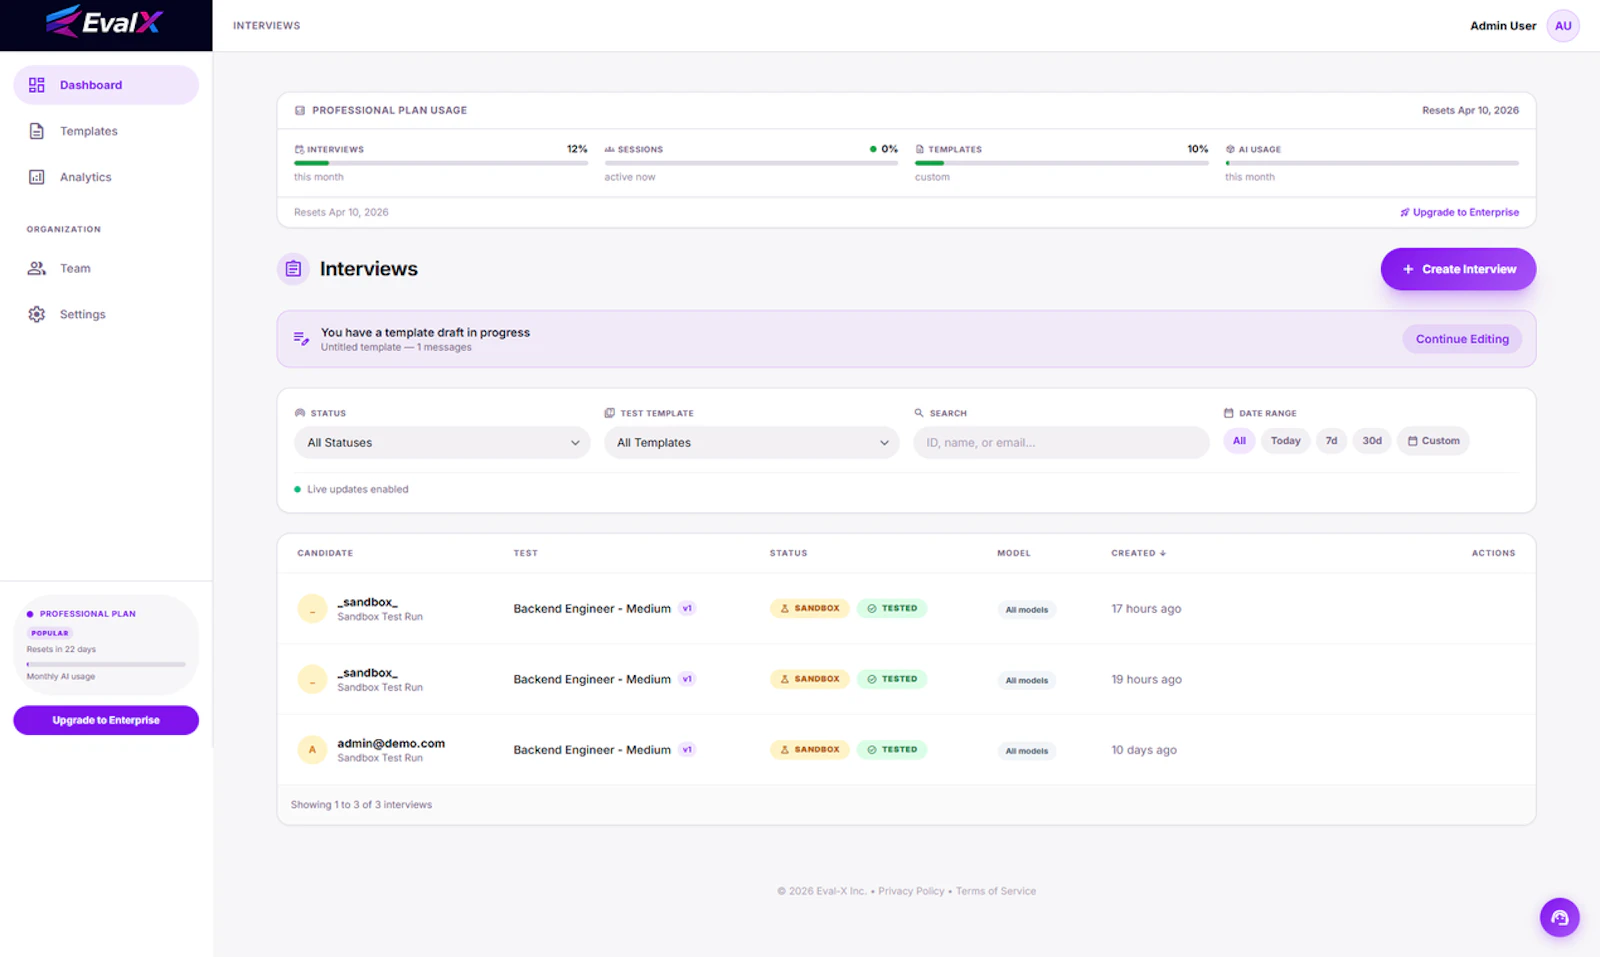1600x957 pixels.
Task: Click Tested badge in 19 hours ago row
Action: pos(892,679)
